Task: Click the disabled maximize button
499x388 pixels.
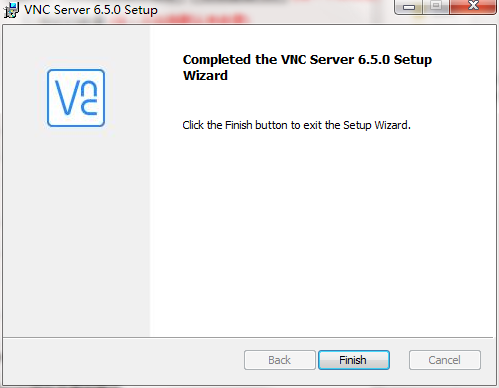Action: [436, 6]
